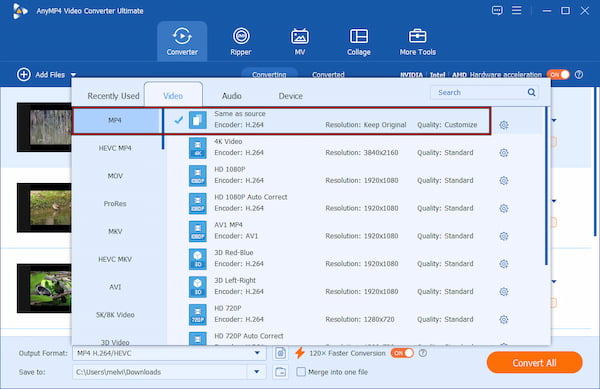Open settings gear for HD 1080P
Image resolution: width=600 pixels, height=389 pixels.
pos(504,181)
